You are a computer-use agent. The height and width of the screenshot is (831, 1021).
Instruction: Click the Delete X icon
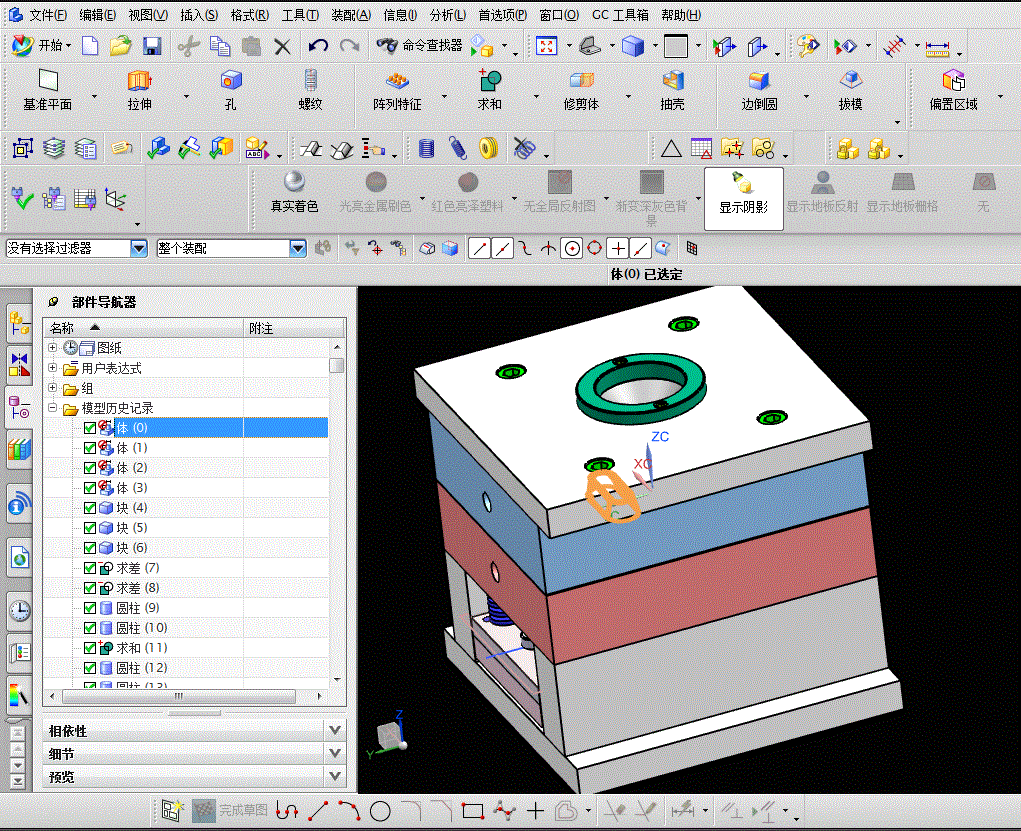[282, 46]
